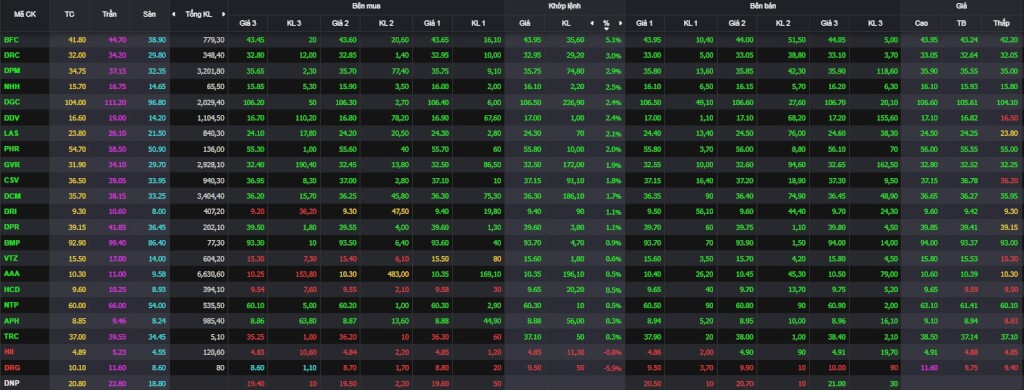Sort by the % column header
The image size is (1024, 390).
(606, 23)
